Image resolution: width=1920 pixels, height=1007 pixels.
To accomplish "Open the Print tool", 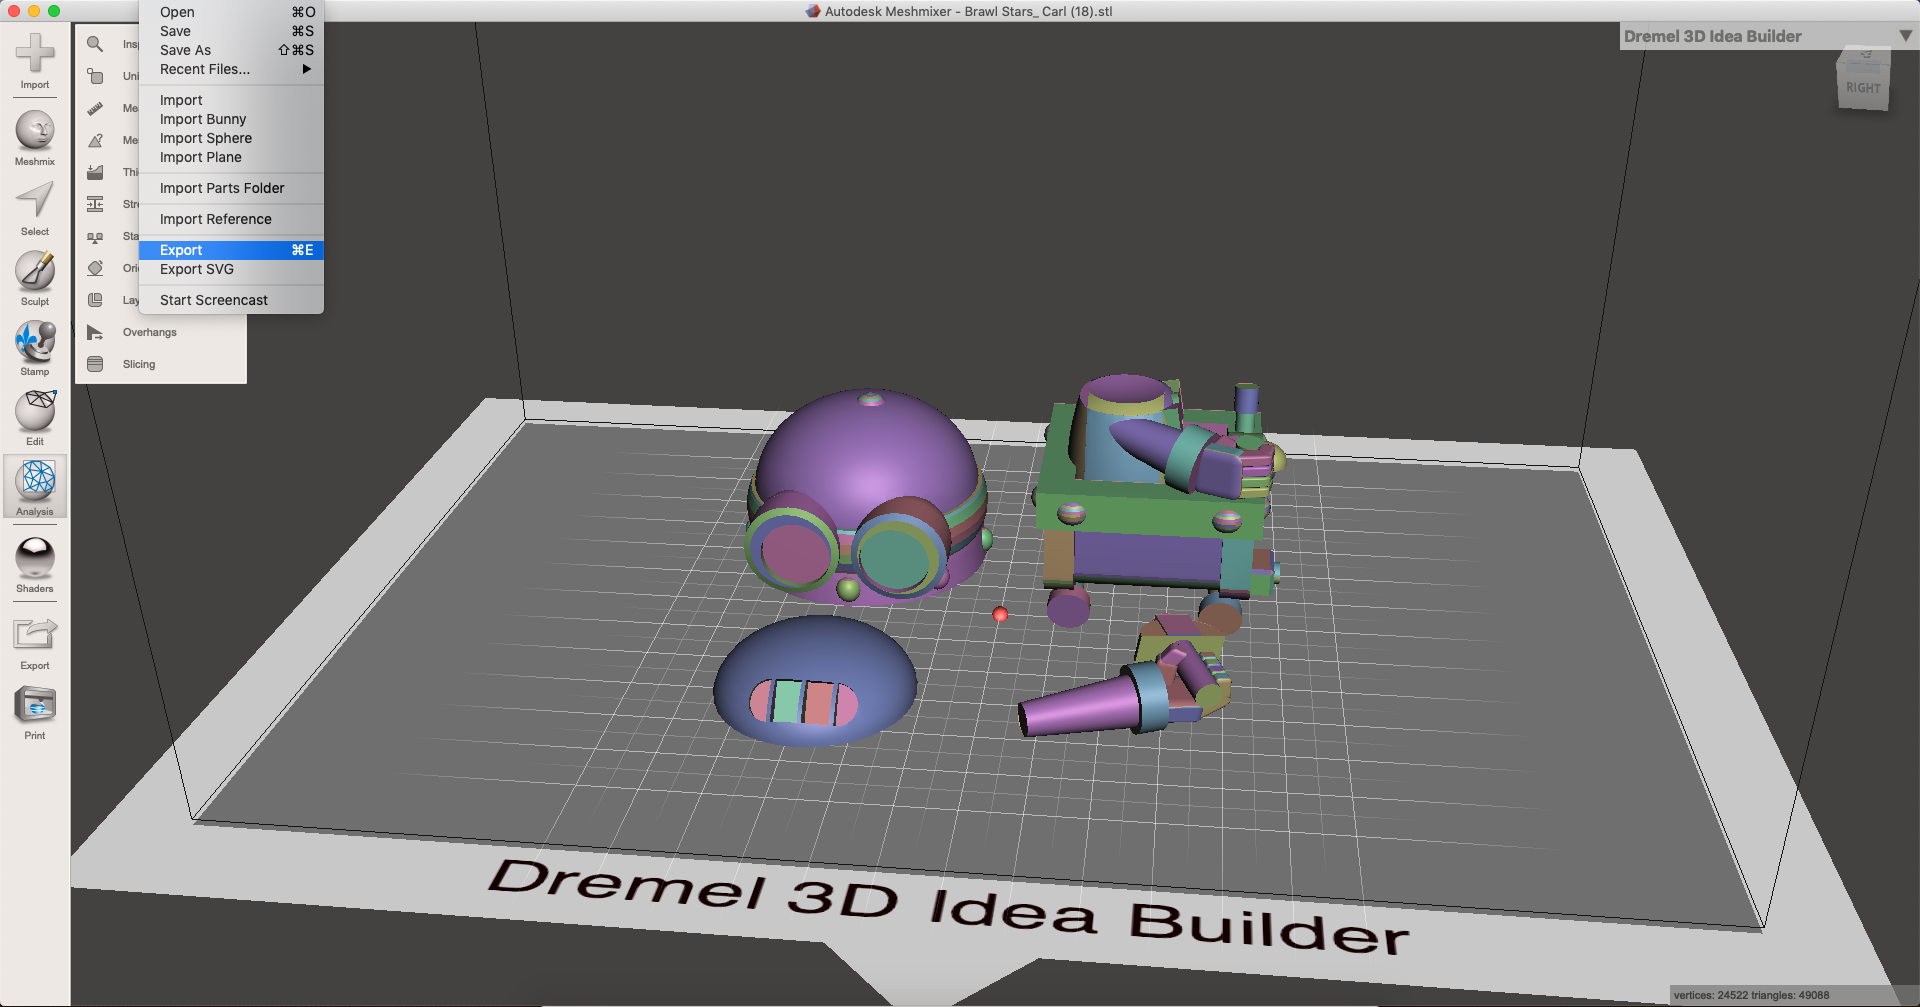I will 35,712.
